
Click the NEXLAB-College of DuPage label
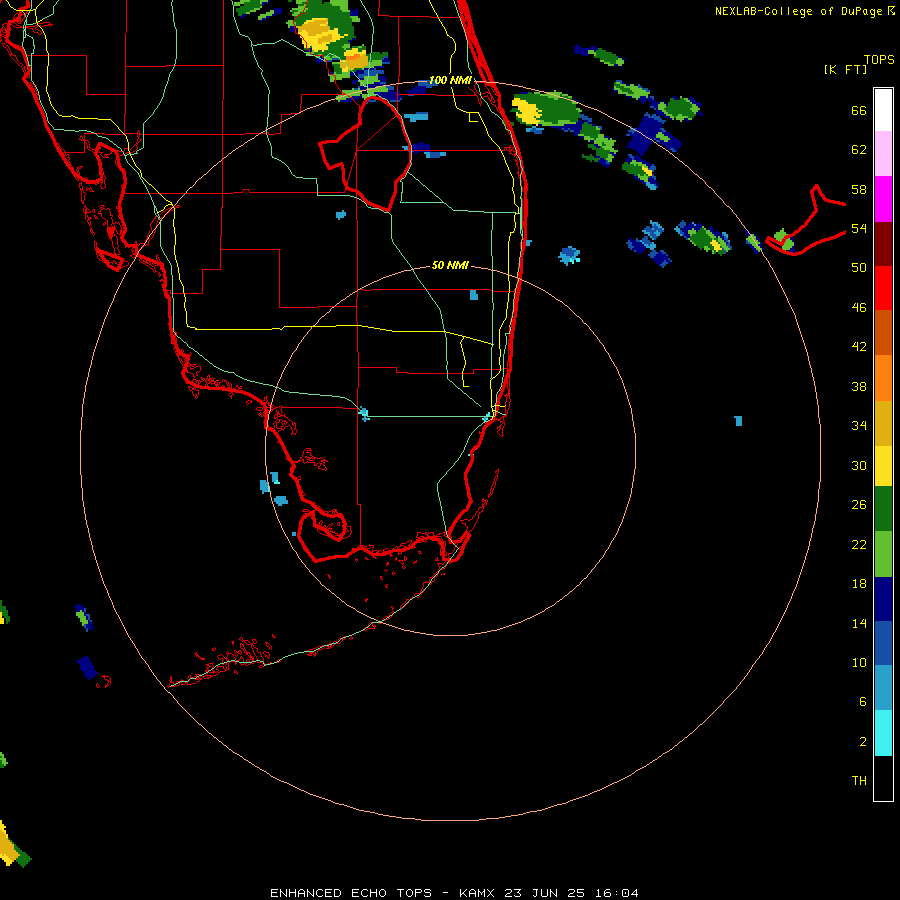click(x=798, y=11)
